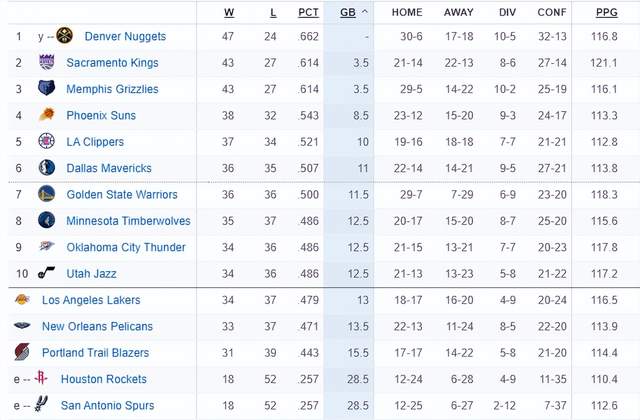This screenshot has width=640, height=420.
Task: Click the Portland Trail Blazers logo icon
Action: (x=22, y=352)
